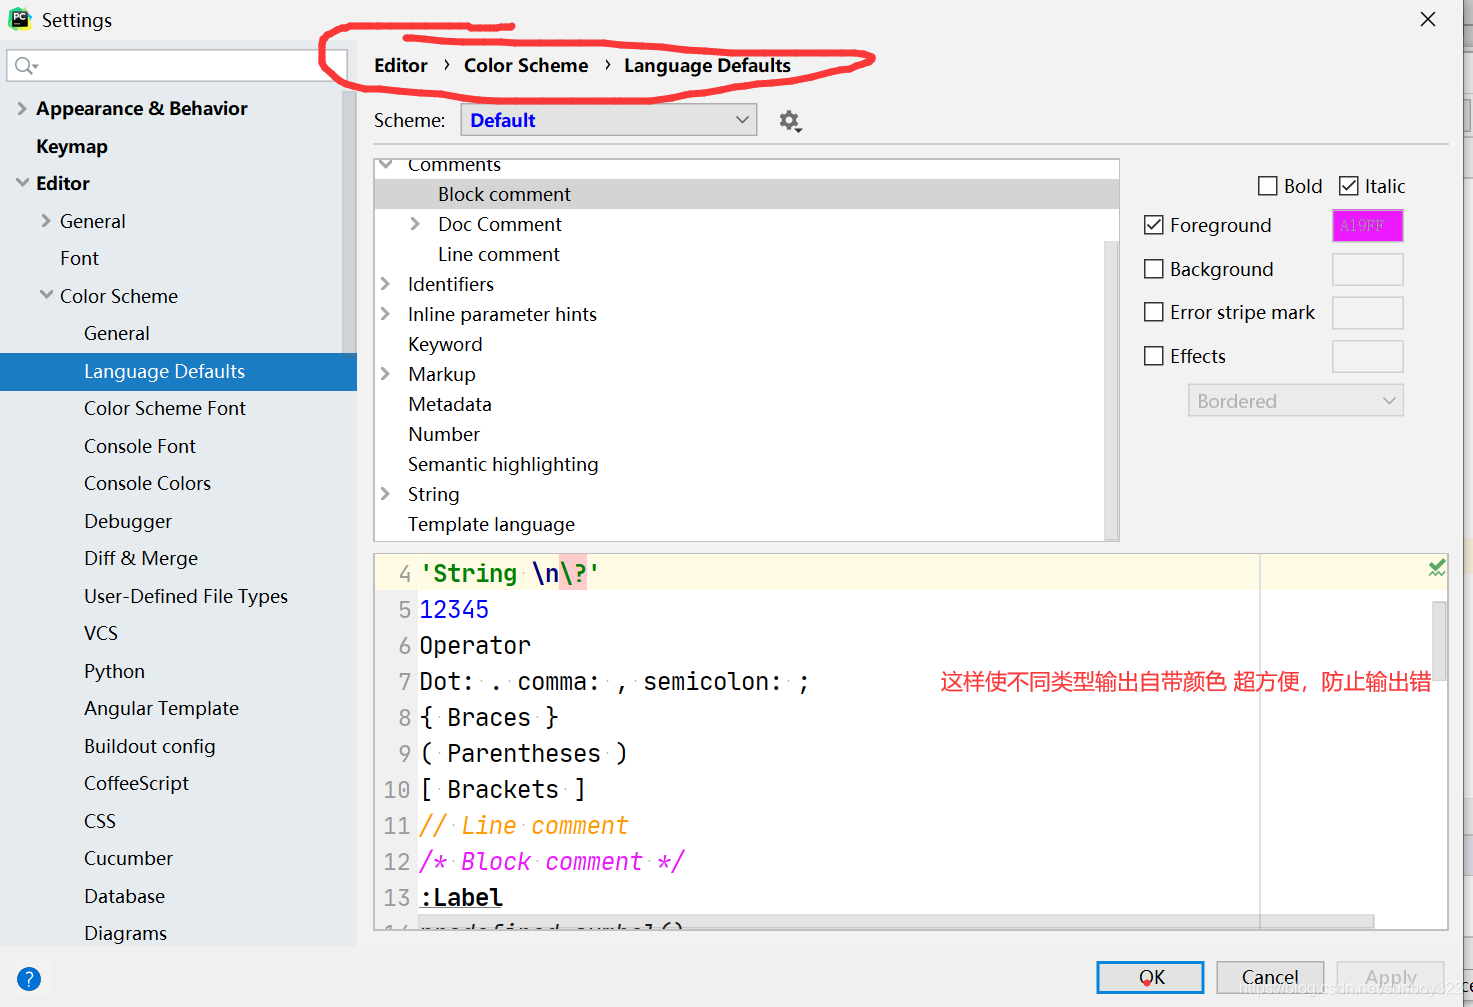Open Diff & Merge color settings
This screenshot has height=1007, width=1473.
click(141, 558)
